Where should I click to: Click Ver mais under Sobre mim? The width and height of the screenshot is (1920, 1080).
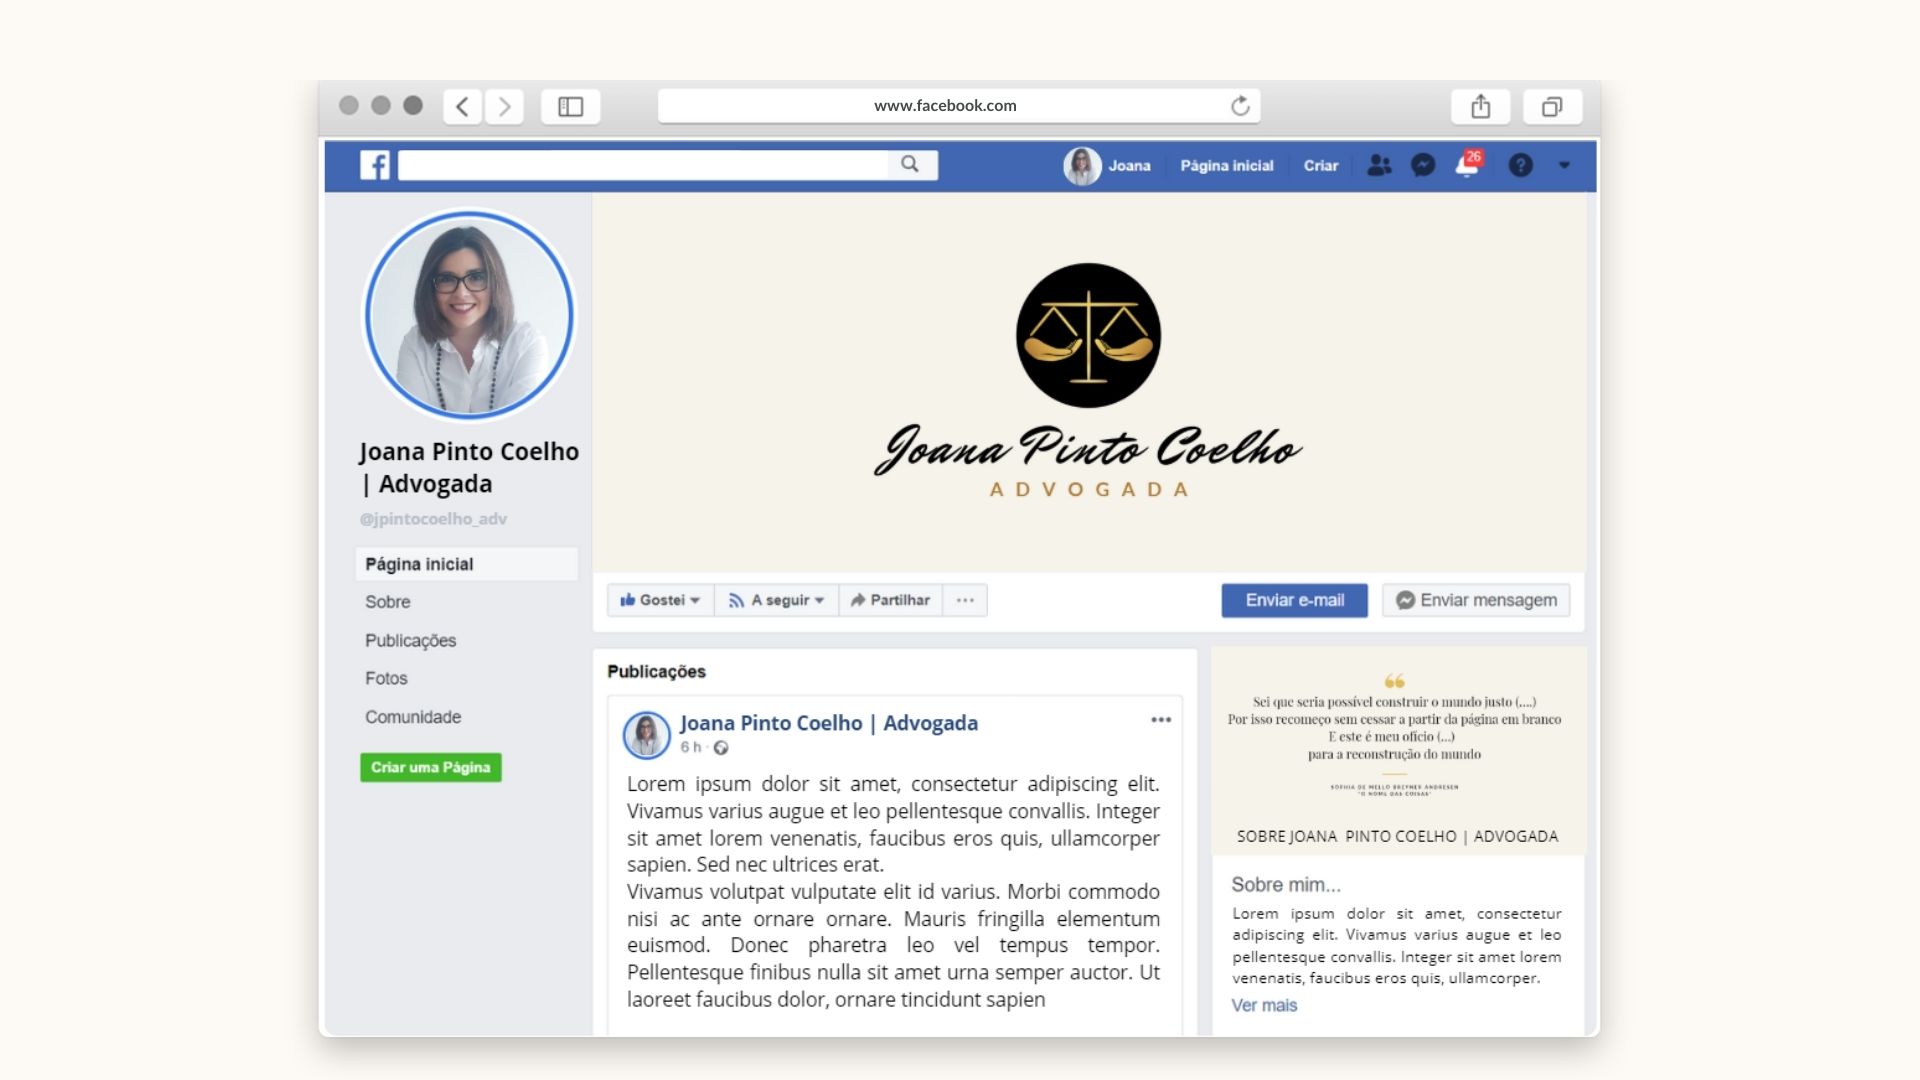(1263, 1005)
